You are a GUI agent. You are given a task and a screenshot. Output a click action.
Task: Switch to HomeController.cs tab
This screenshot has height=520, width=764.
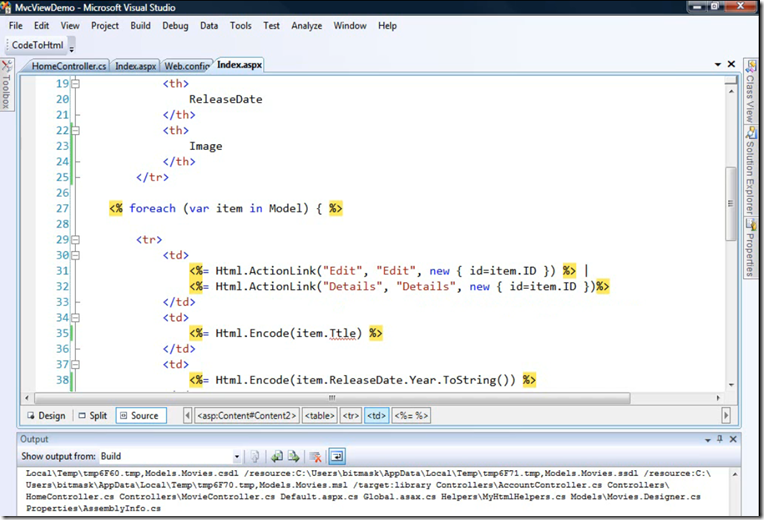click(x=69, y=66)
